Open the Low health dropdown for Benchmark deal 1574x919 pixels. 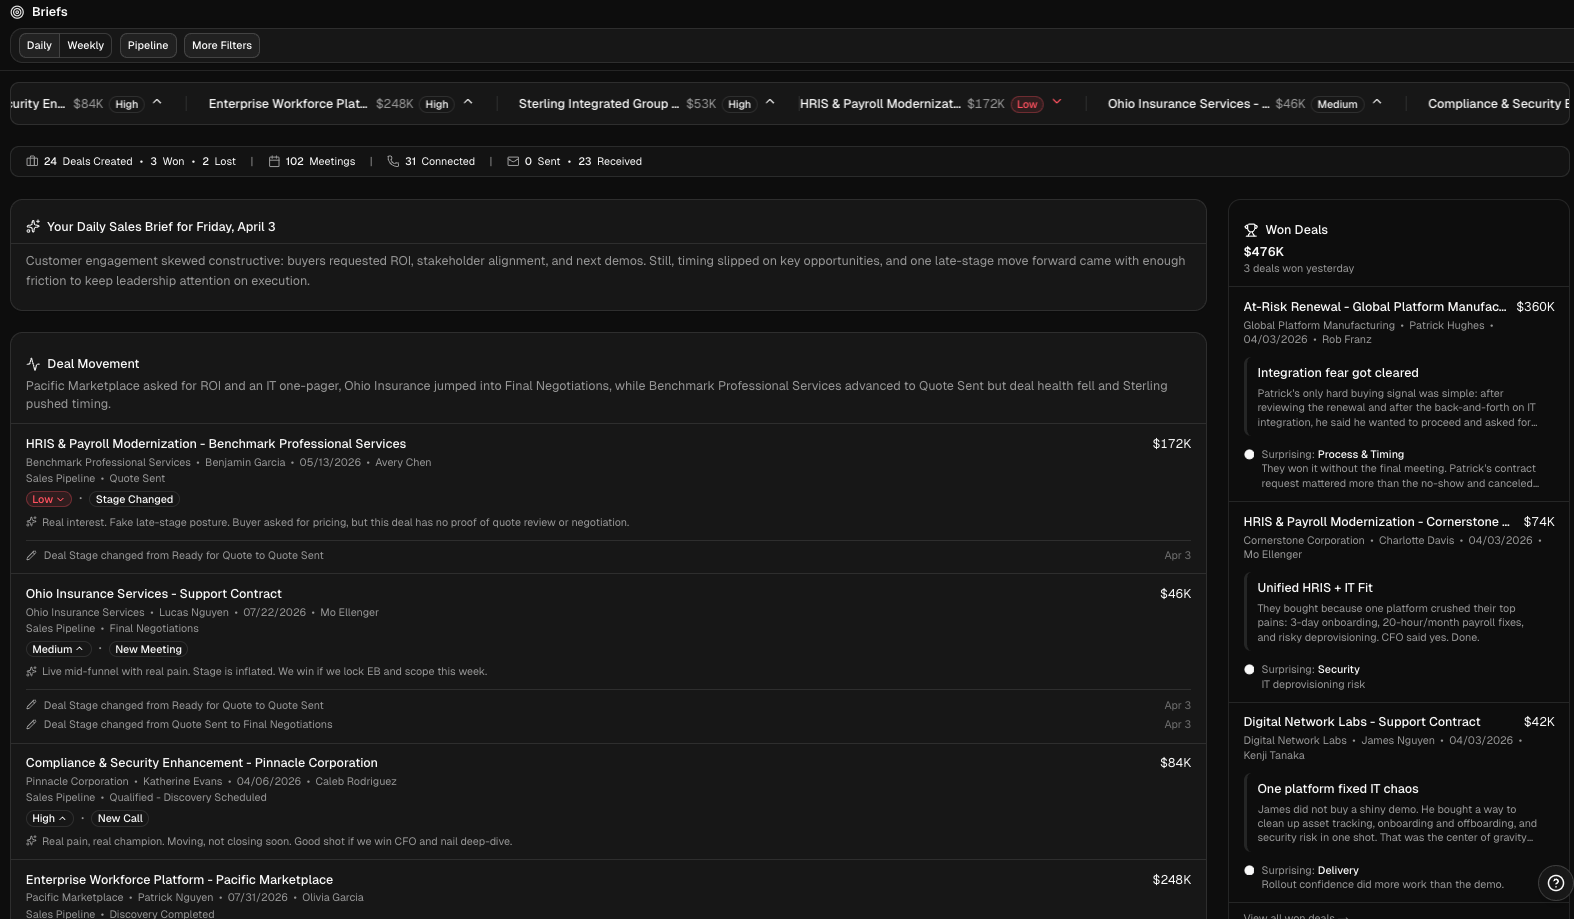pyautogui.click(x=48, y=500)
